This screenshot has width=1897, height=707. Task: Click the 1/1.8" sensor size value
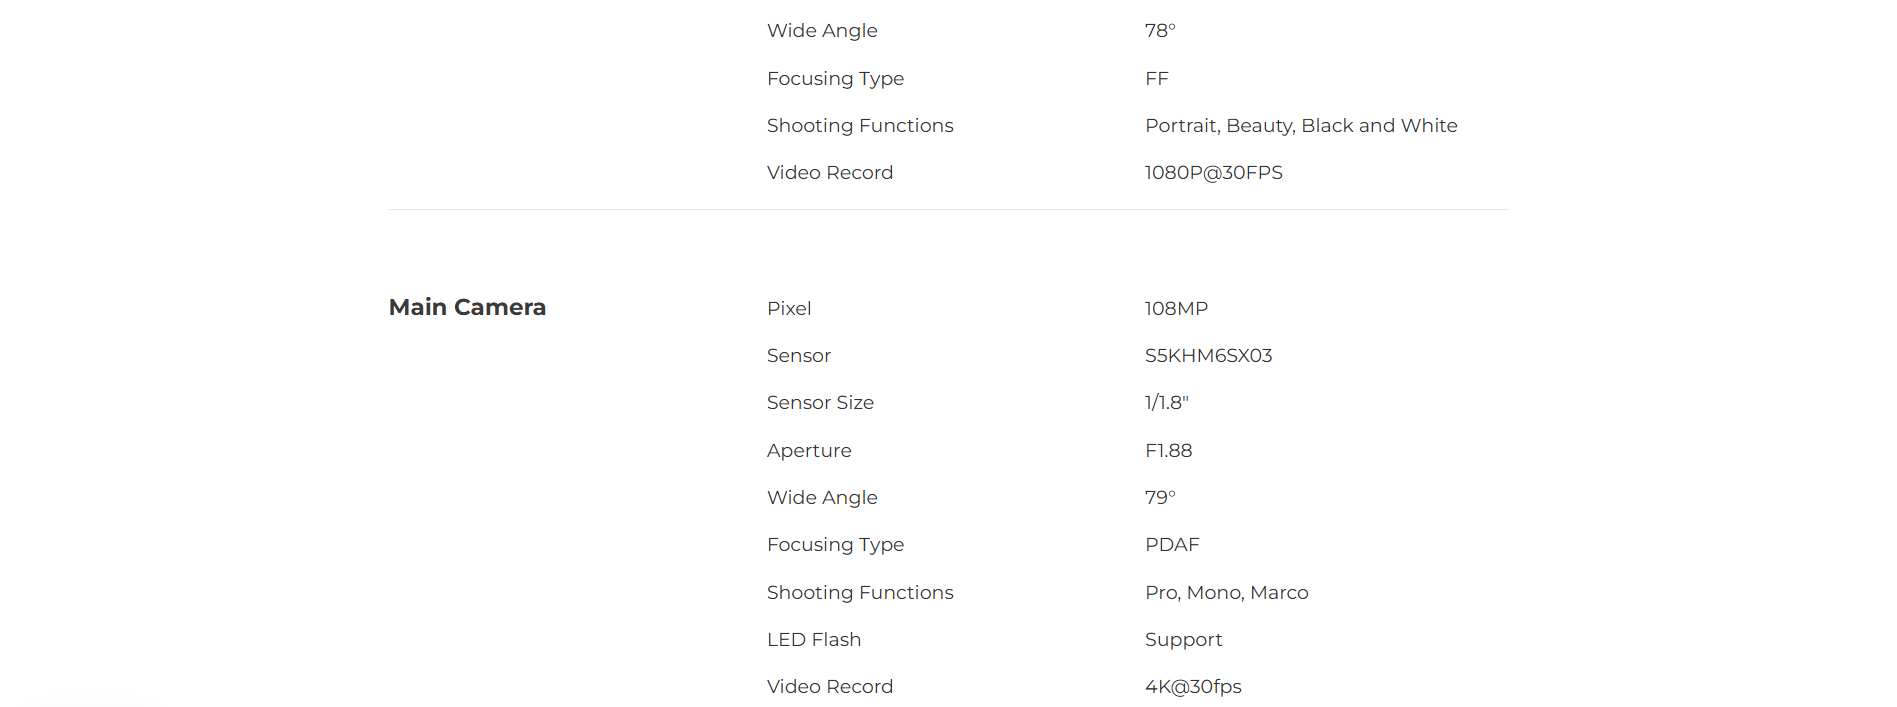(1166, 402)
